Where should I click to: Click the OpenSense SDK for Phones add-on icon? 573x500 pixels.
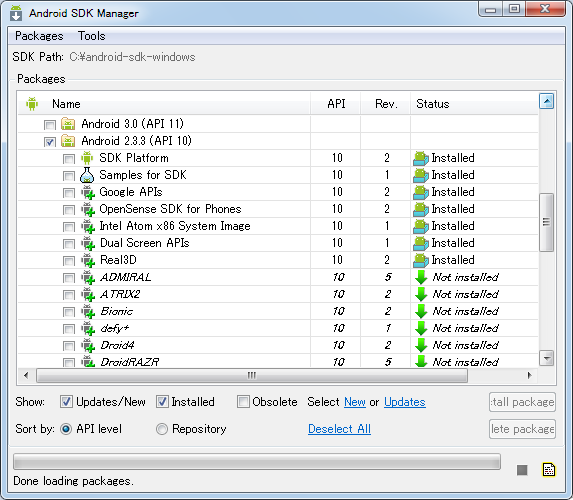(x=88, y=209)
